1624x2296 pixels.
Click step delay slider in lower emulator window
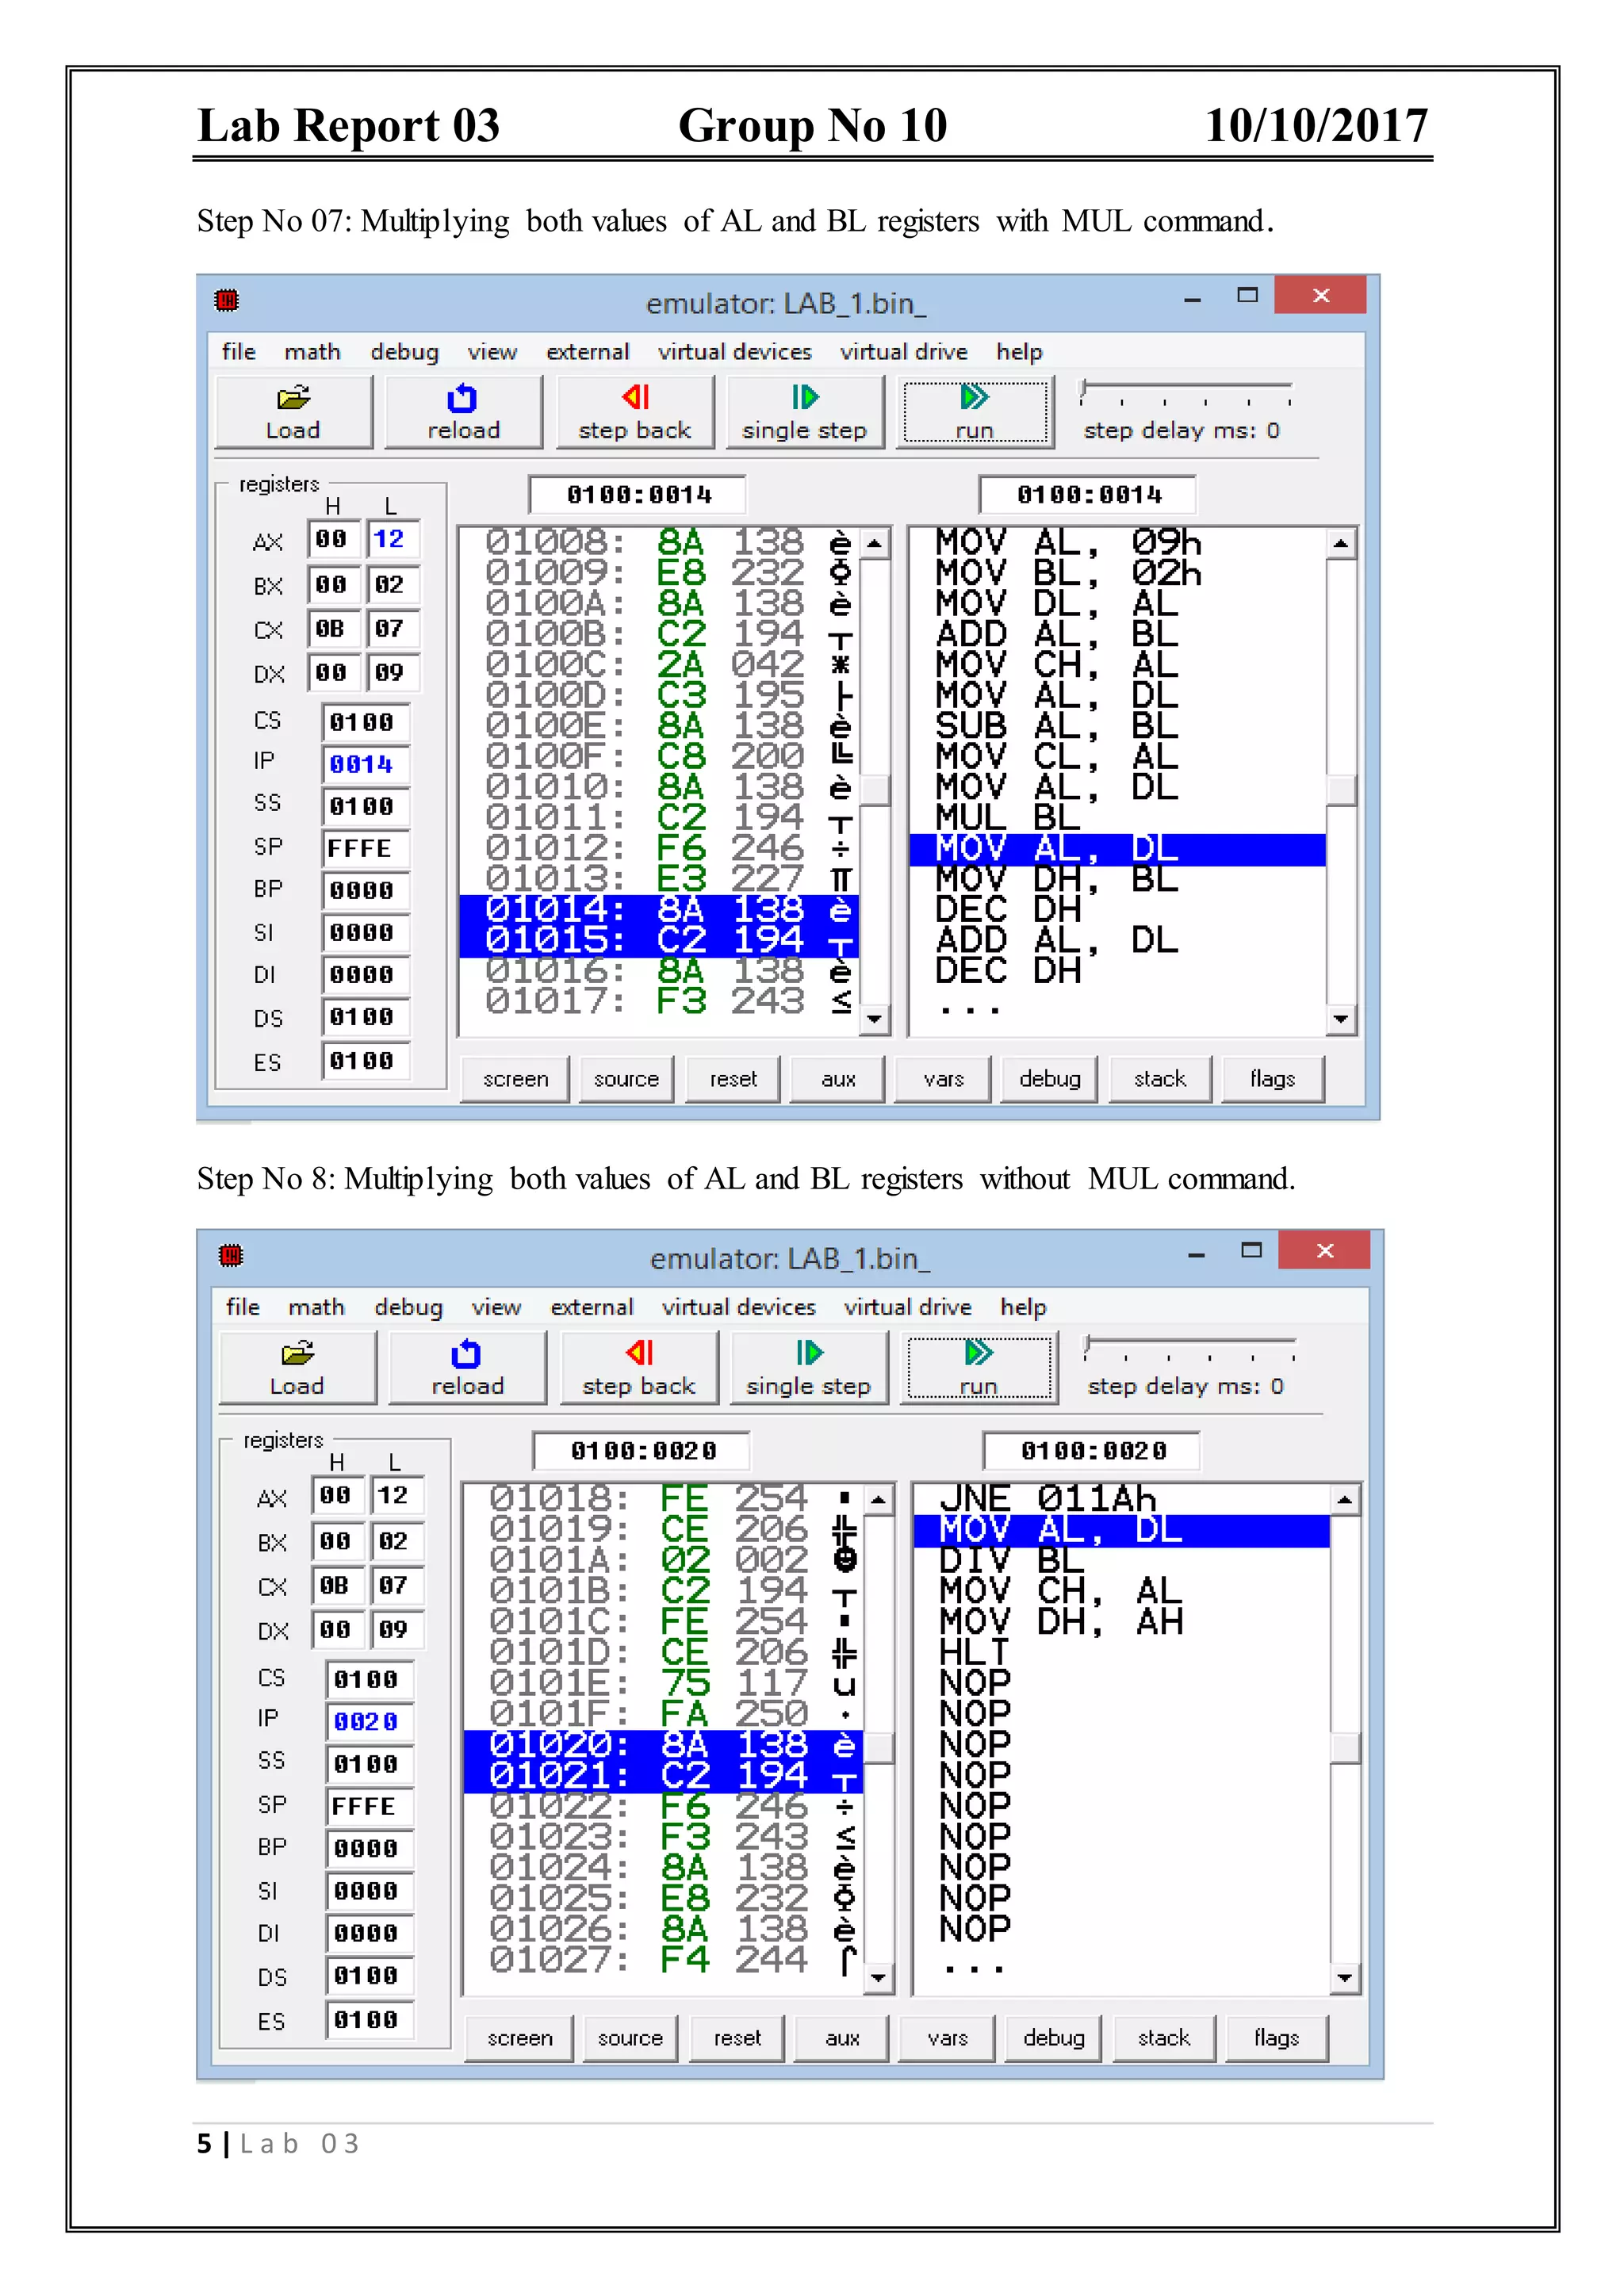click(1190, 1348)
